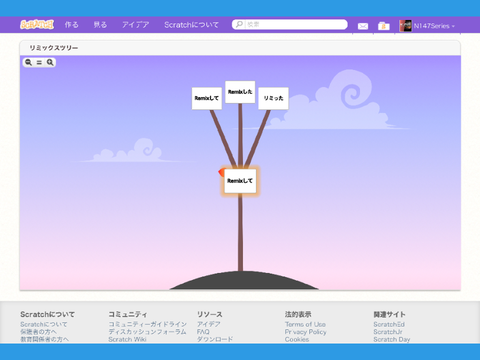
Task: Open ScratchEd footer link
Action: (x=389, y=324)
